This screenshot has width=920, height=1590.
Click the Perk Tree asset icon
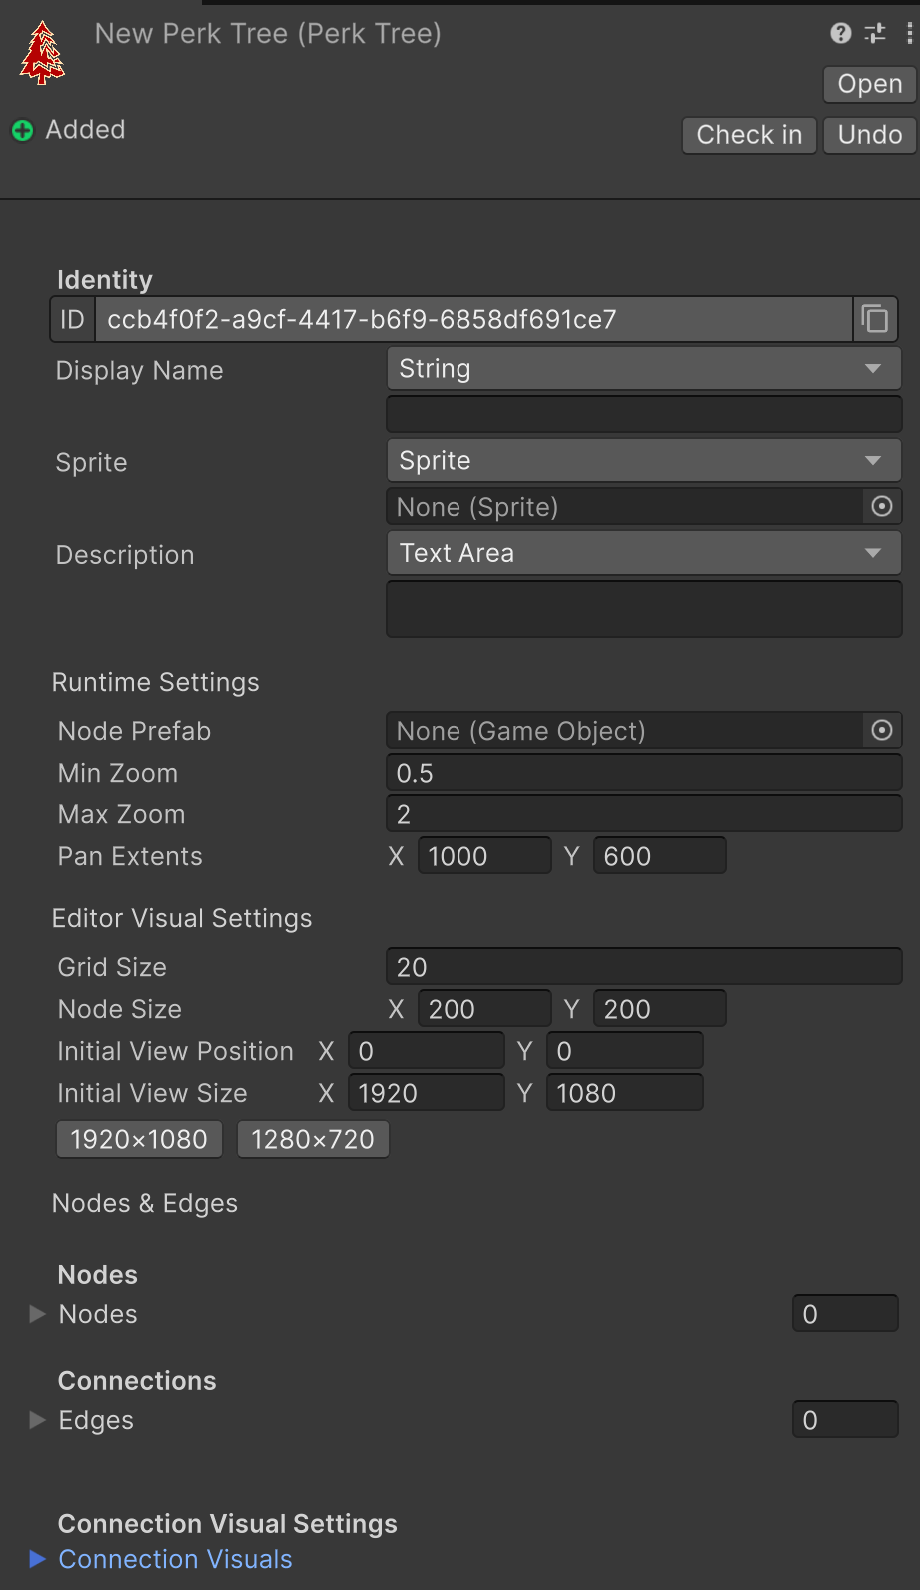click(42, 53)
